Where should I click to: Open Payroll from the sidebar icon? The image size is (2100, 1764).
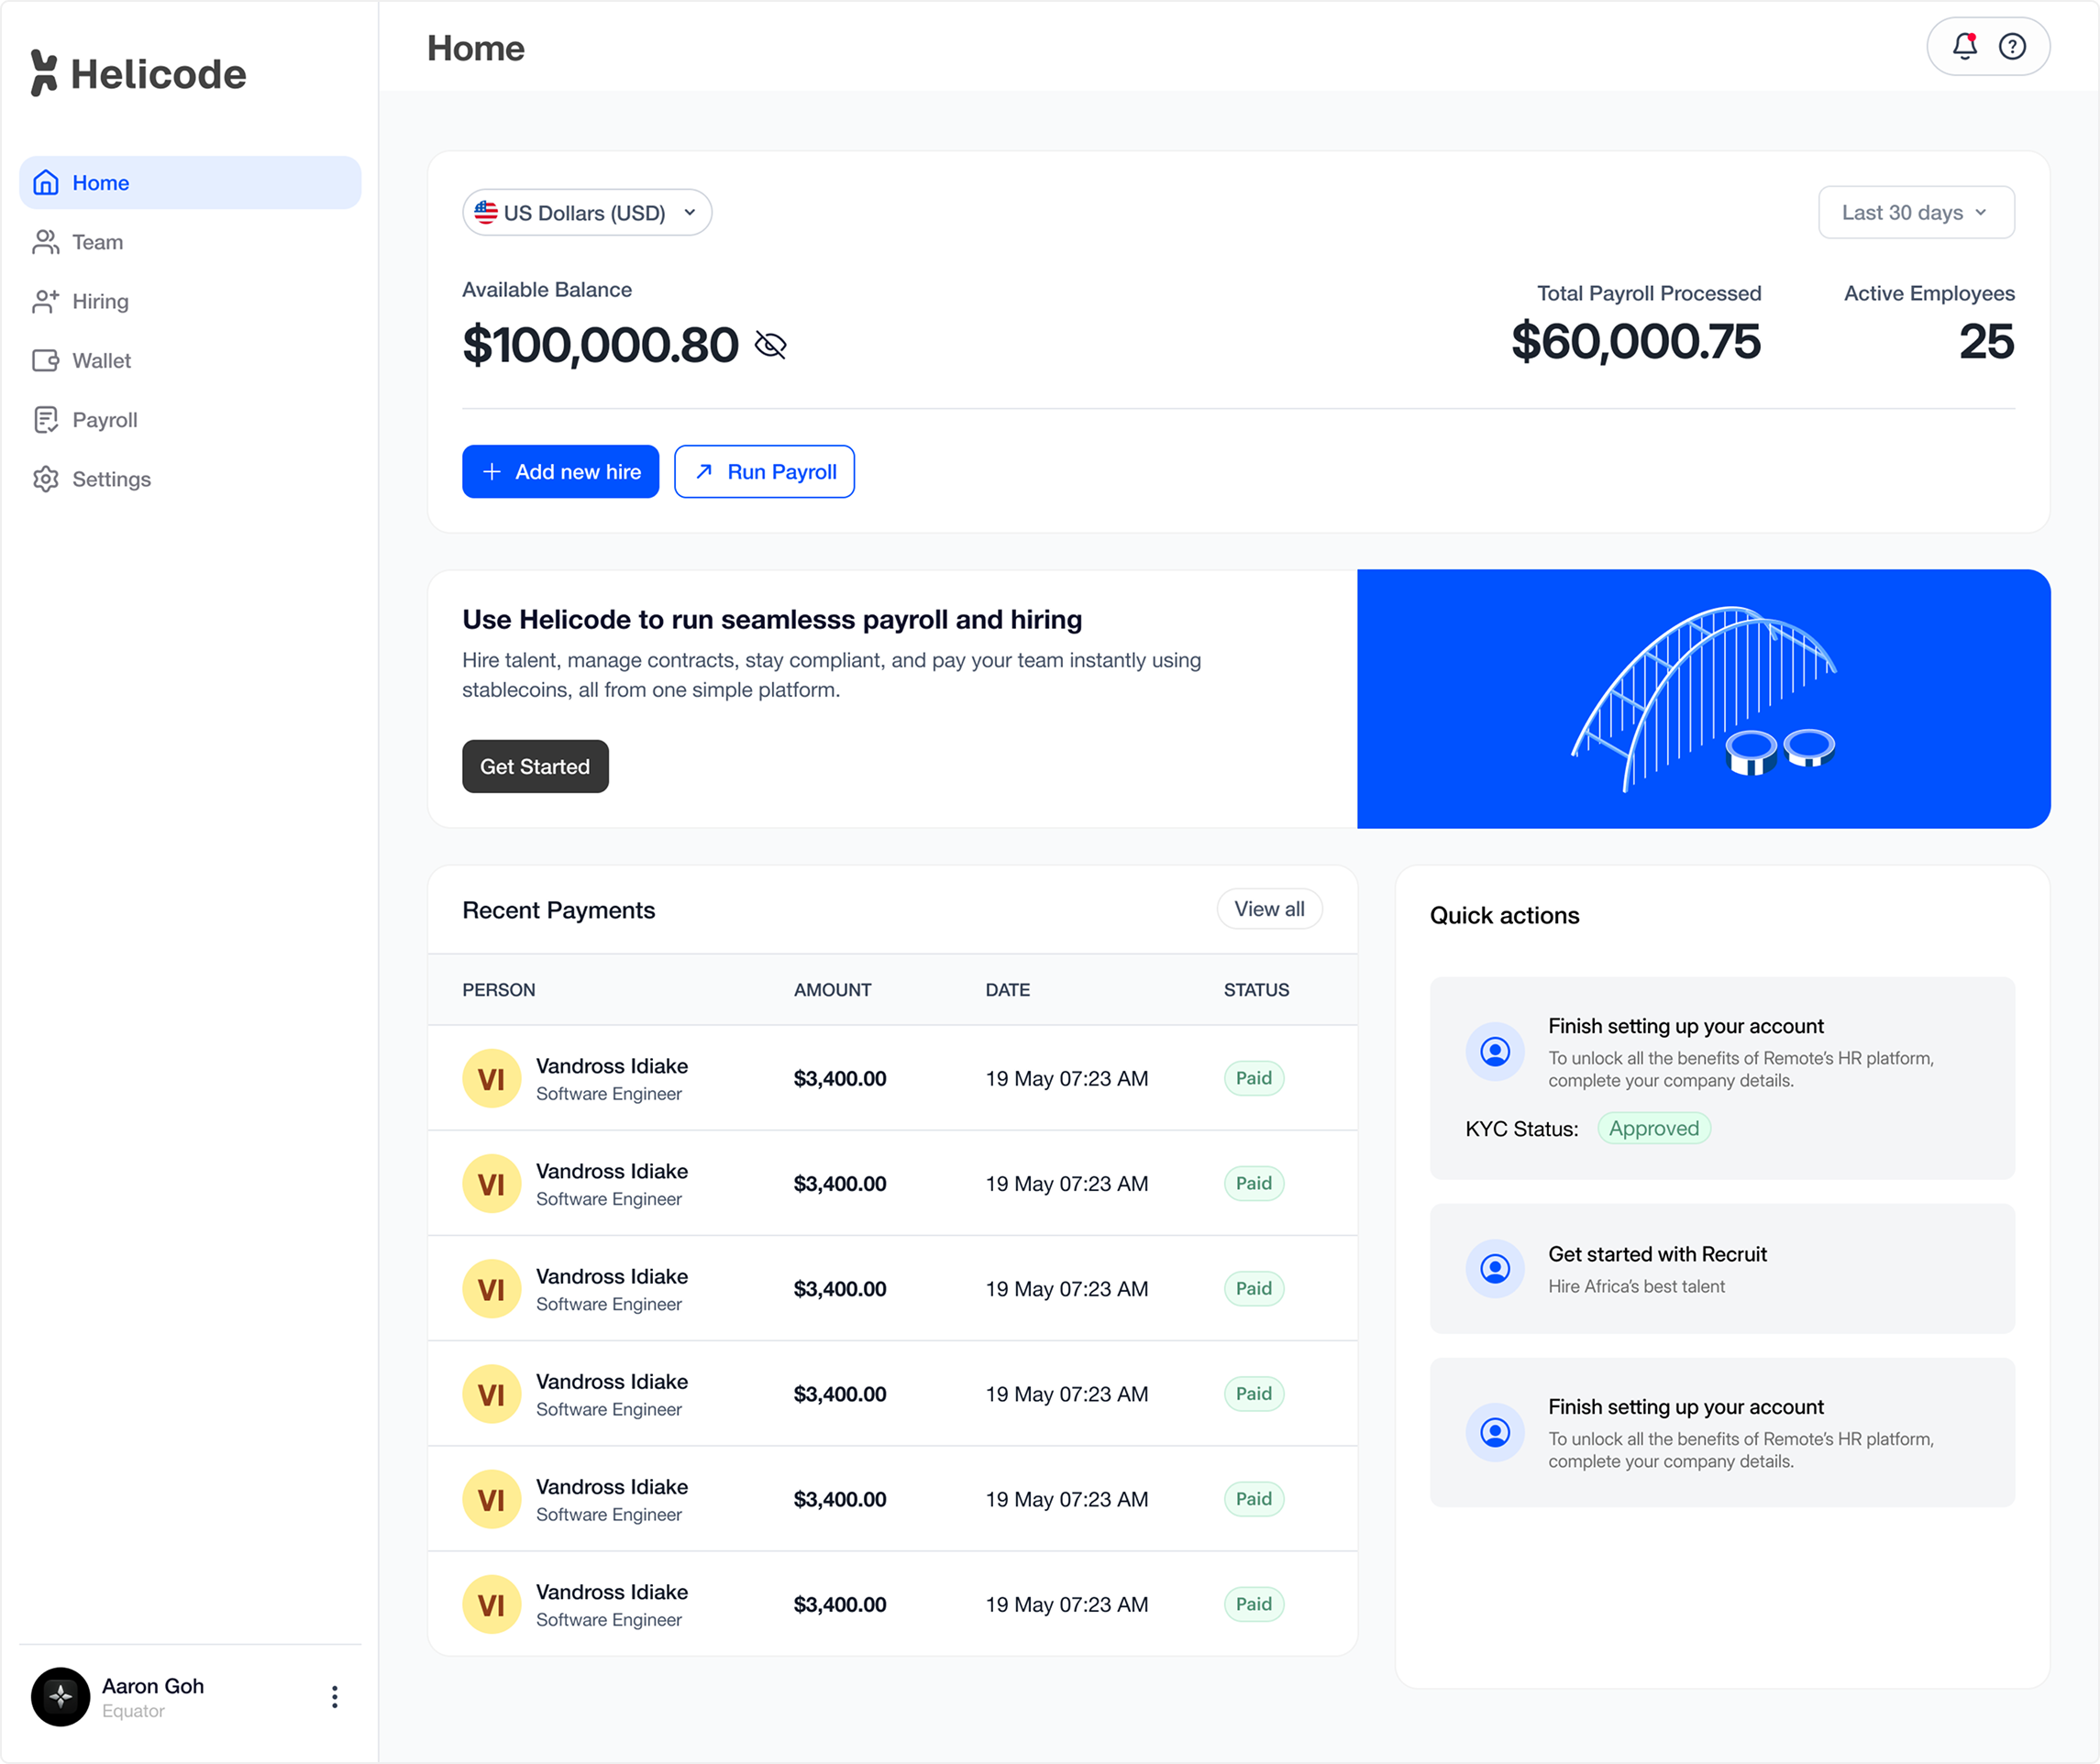46,419
